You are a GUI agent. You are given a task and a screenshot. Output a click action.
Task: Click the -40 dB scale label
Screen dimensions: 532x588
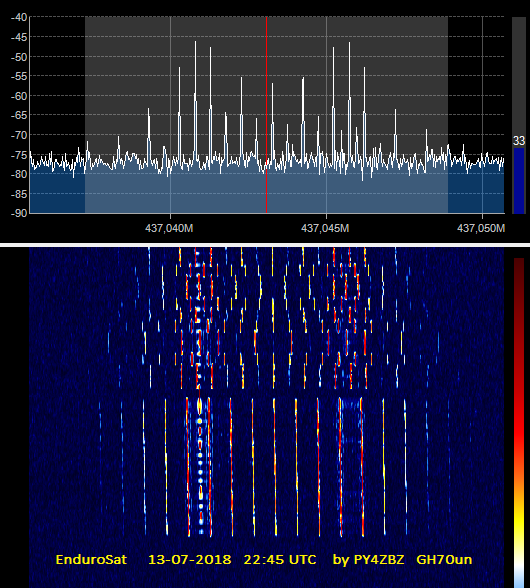point(19,17)
